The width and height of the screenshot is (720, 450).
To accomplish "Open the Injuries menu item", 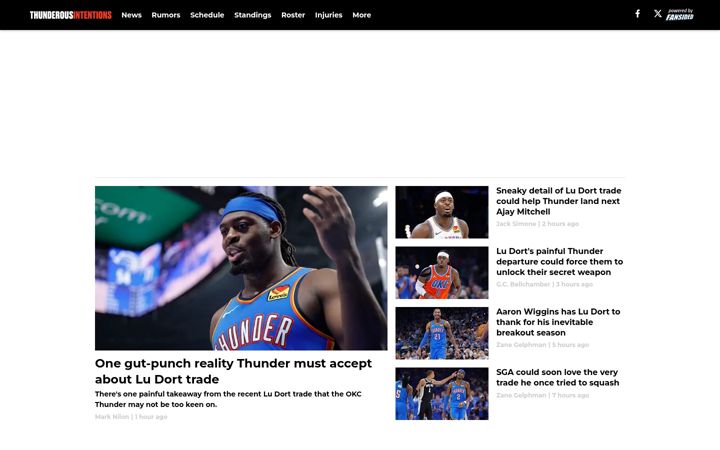I will 328,15.
